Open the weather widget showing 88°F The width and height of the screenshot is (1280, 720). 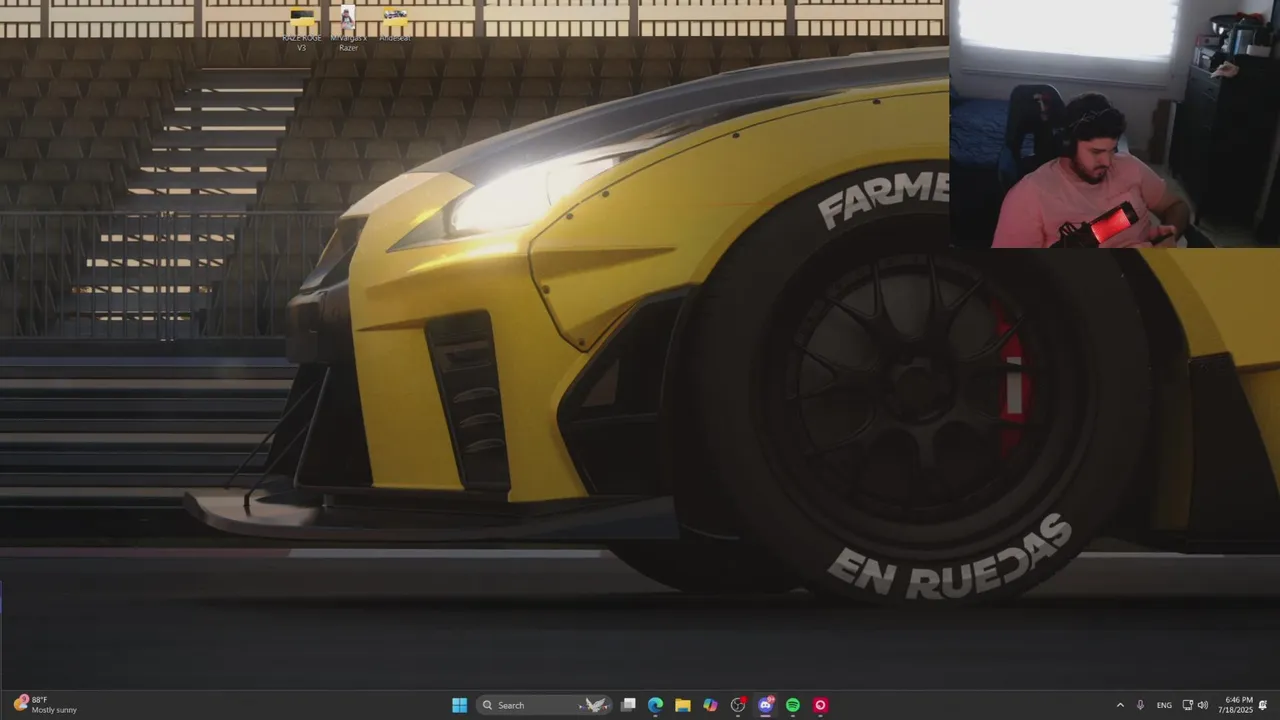point(45,705)
